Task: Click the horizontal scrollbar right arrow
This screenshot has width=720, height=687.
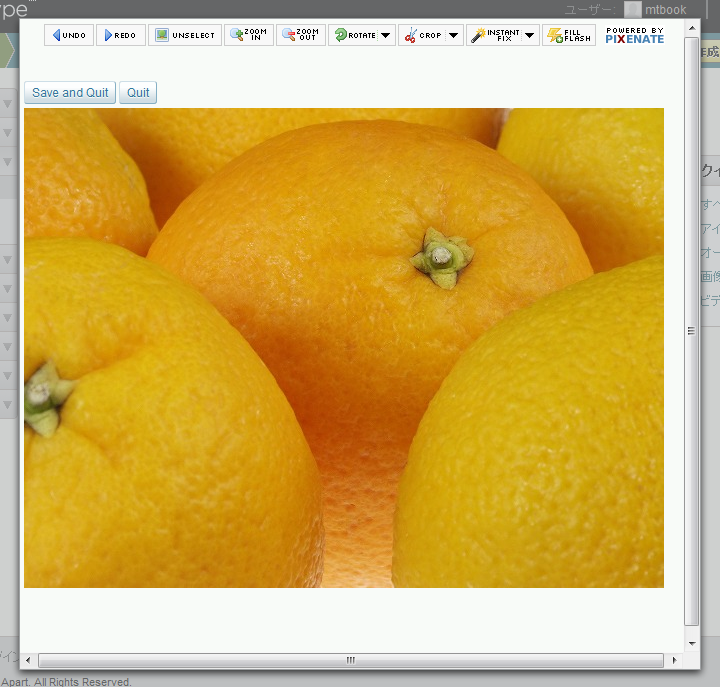Action: (674, 660)
